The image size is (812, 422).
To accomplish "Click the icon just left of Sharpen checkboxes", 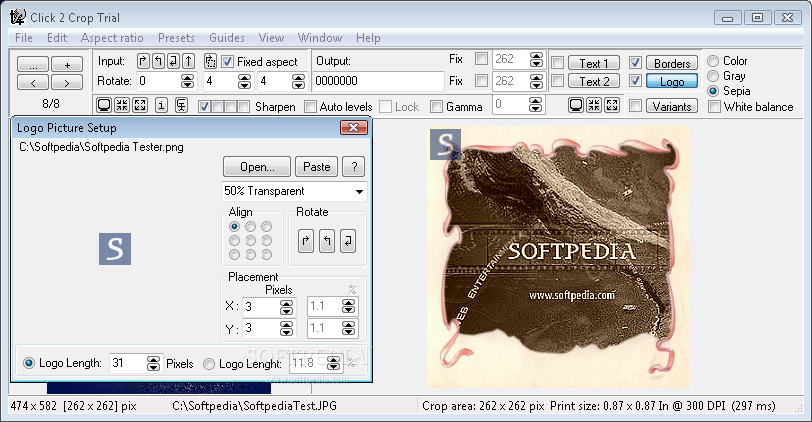I will 181,106.
